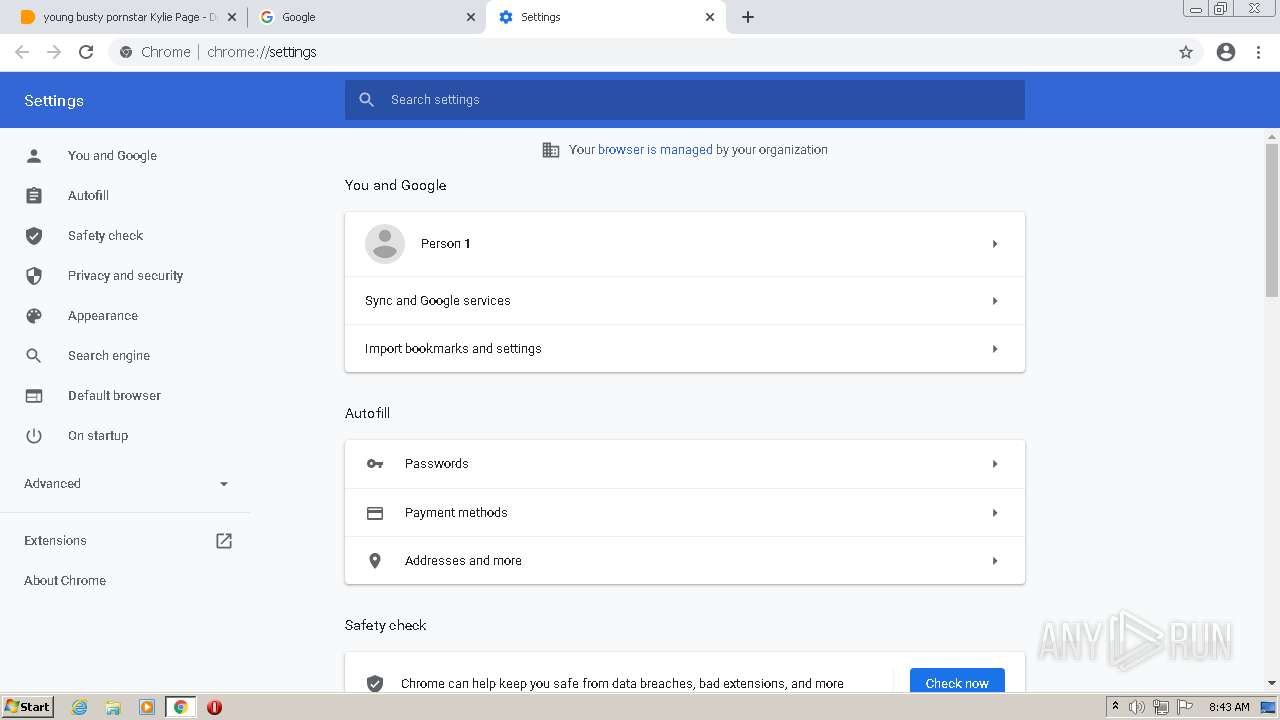Click the Passwords key icon
The width and height of the screenshot is (1280, 720).
click(375, 464)
